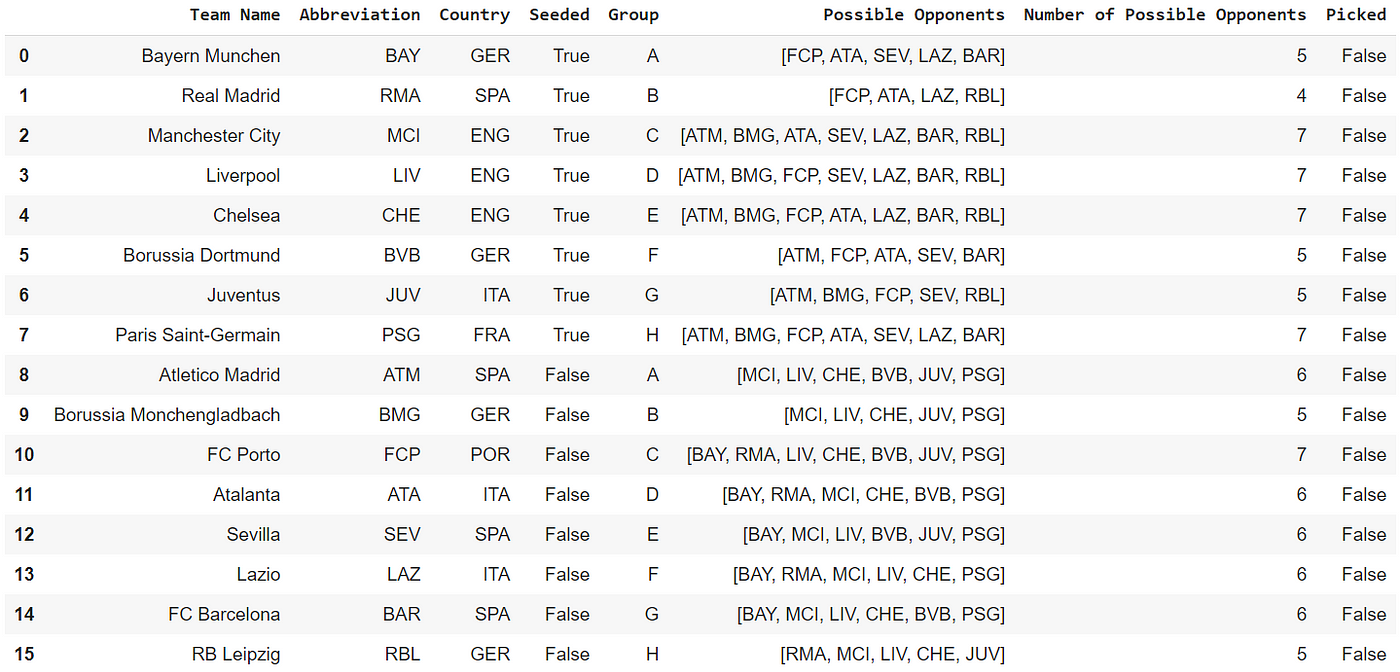This screenshot has width=1400, height=672.
Task: Select the 'Atalanta' team name cell
Action: (x=247, y=495)
